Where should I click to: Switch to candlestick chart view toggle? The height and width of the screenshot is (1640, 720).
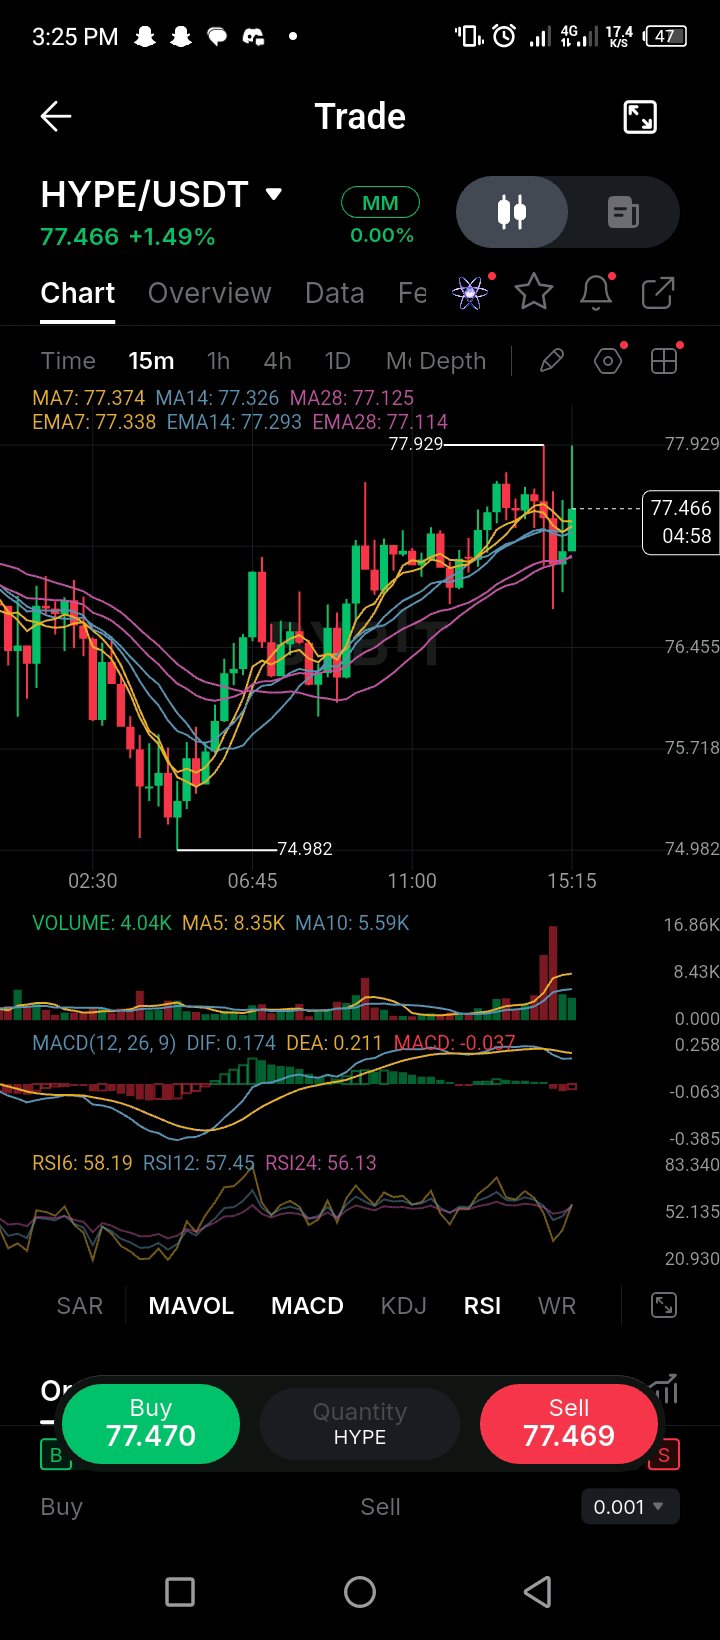(x=512, y=212)
